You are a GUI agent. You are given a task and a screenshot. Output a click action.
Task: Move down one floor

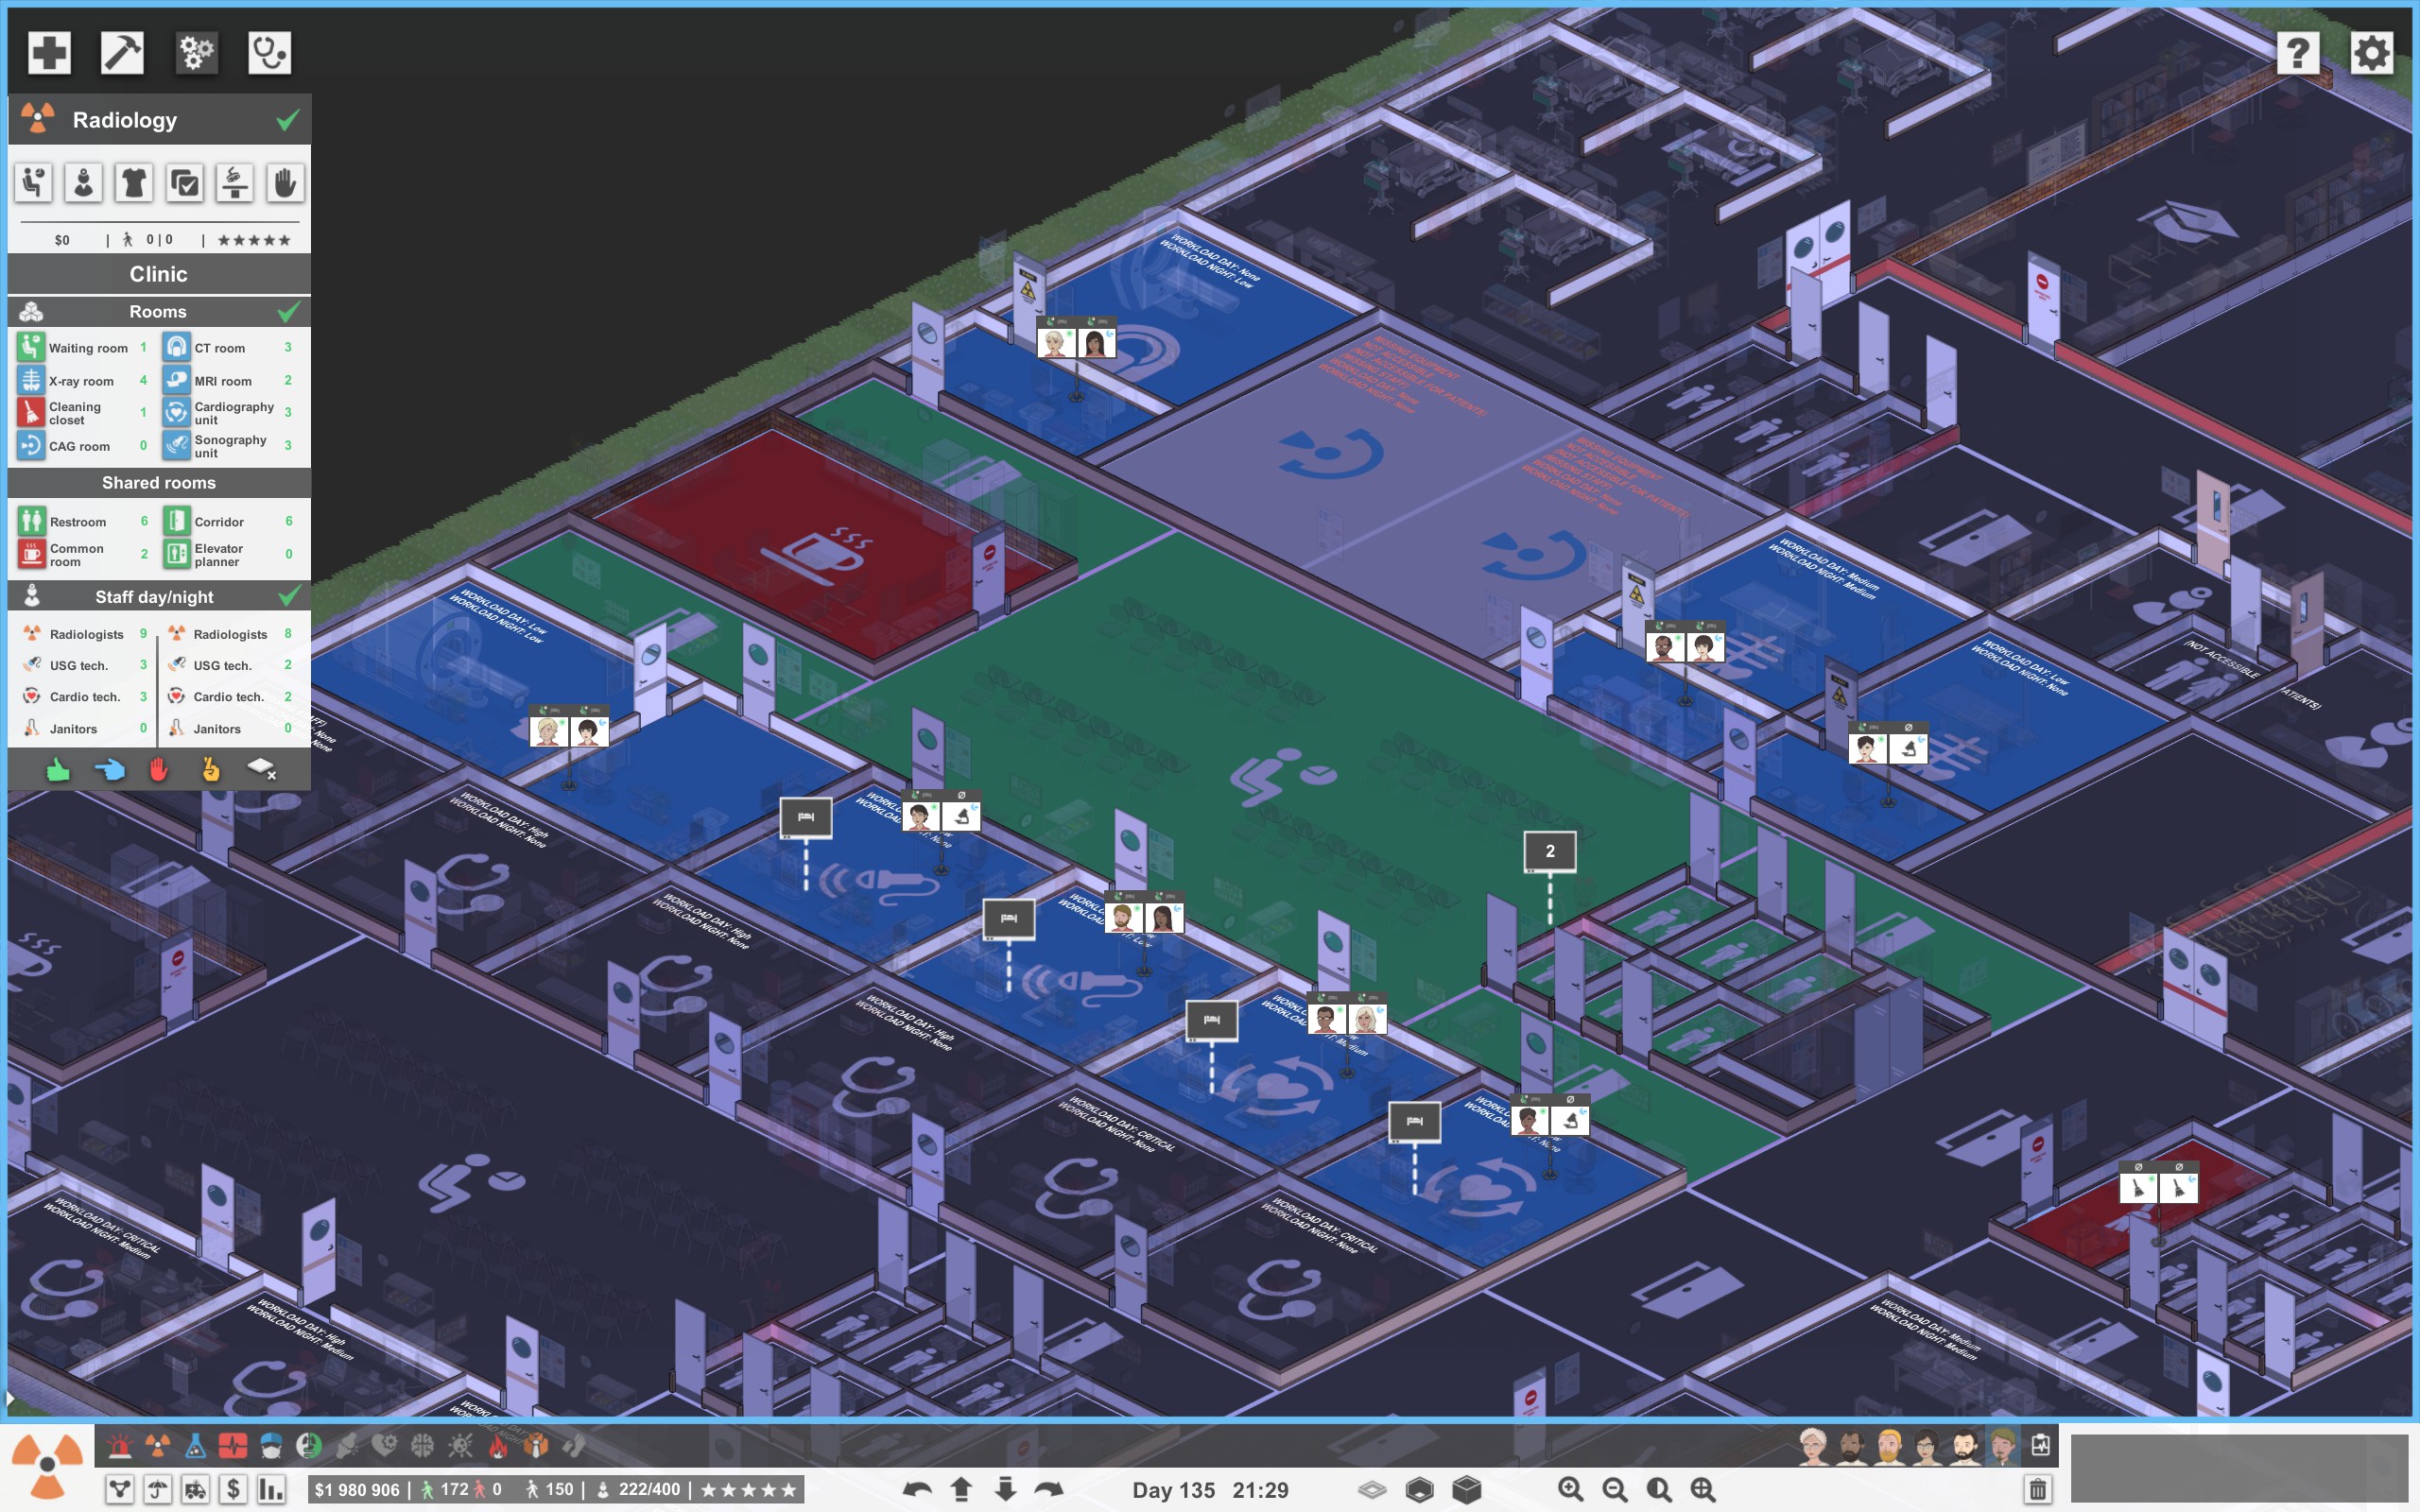1005,1489
